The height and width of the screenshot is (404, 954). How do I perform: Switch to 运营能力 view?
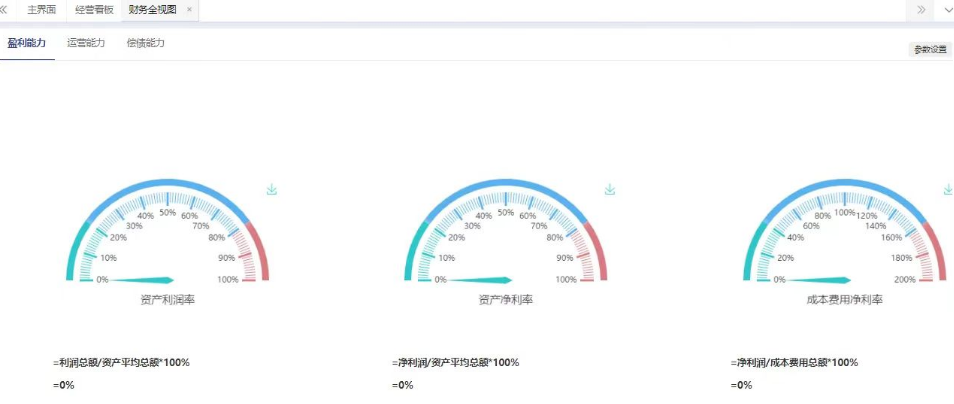86,44
